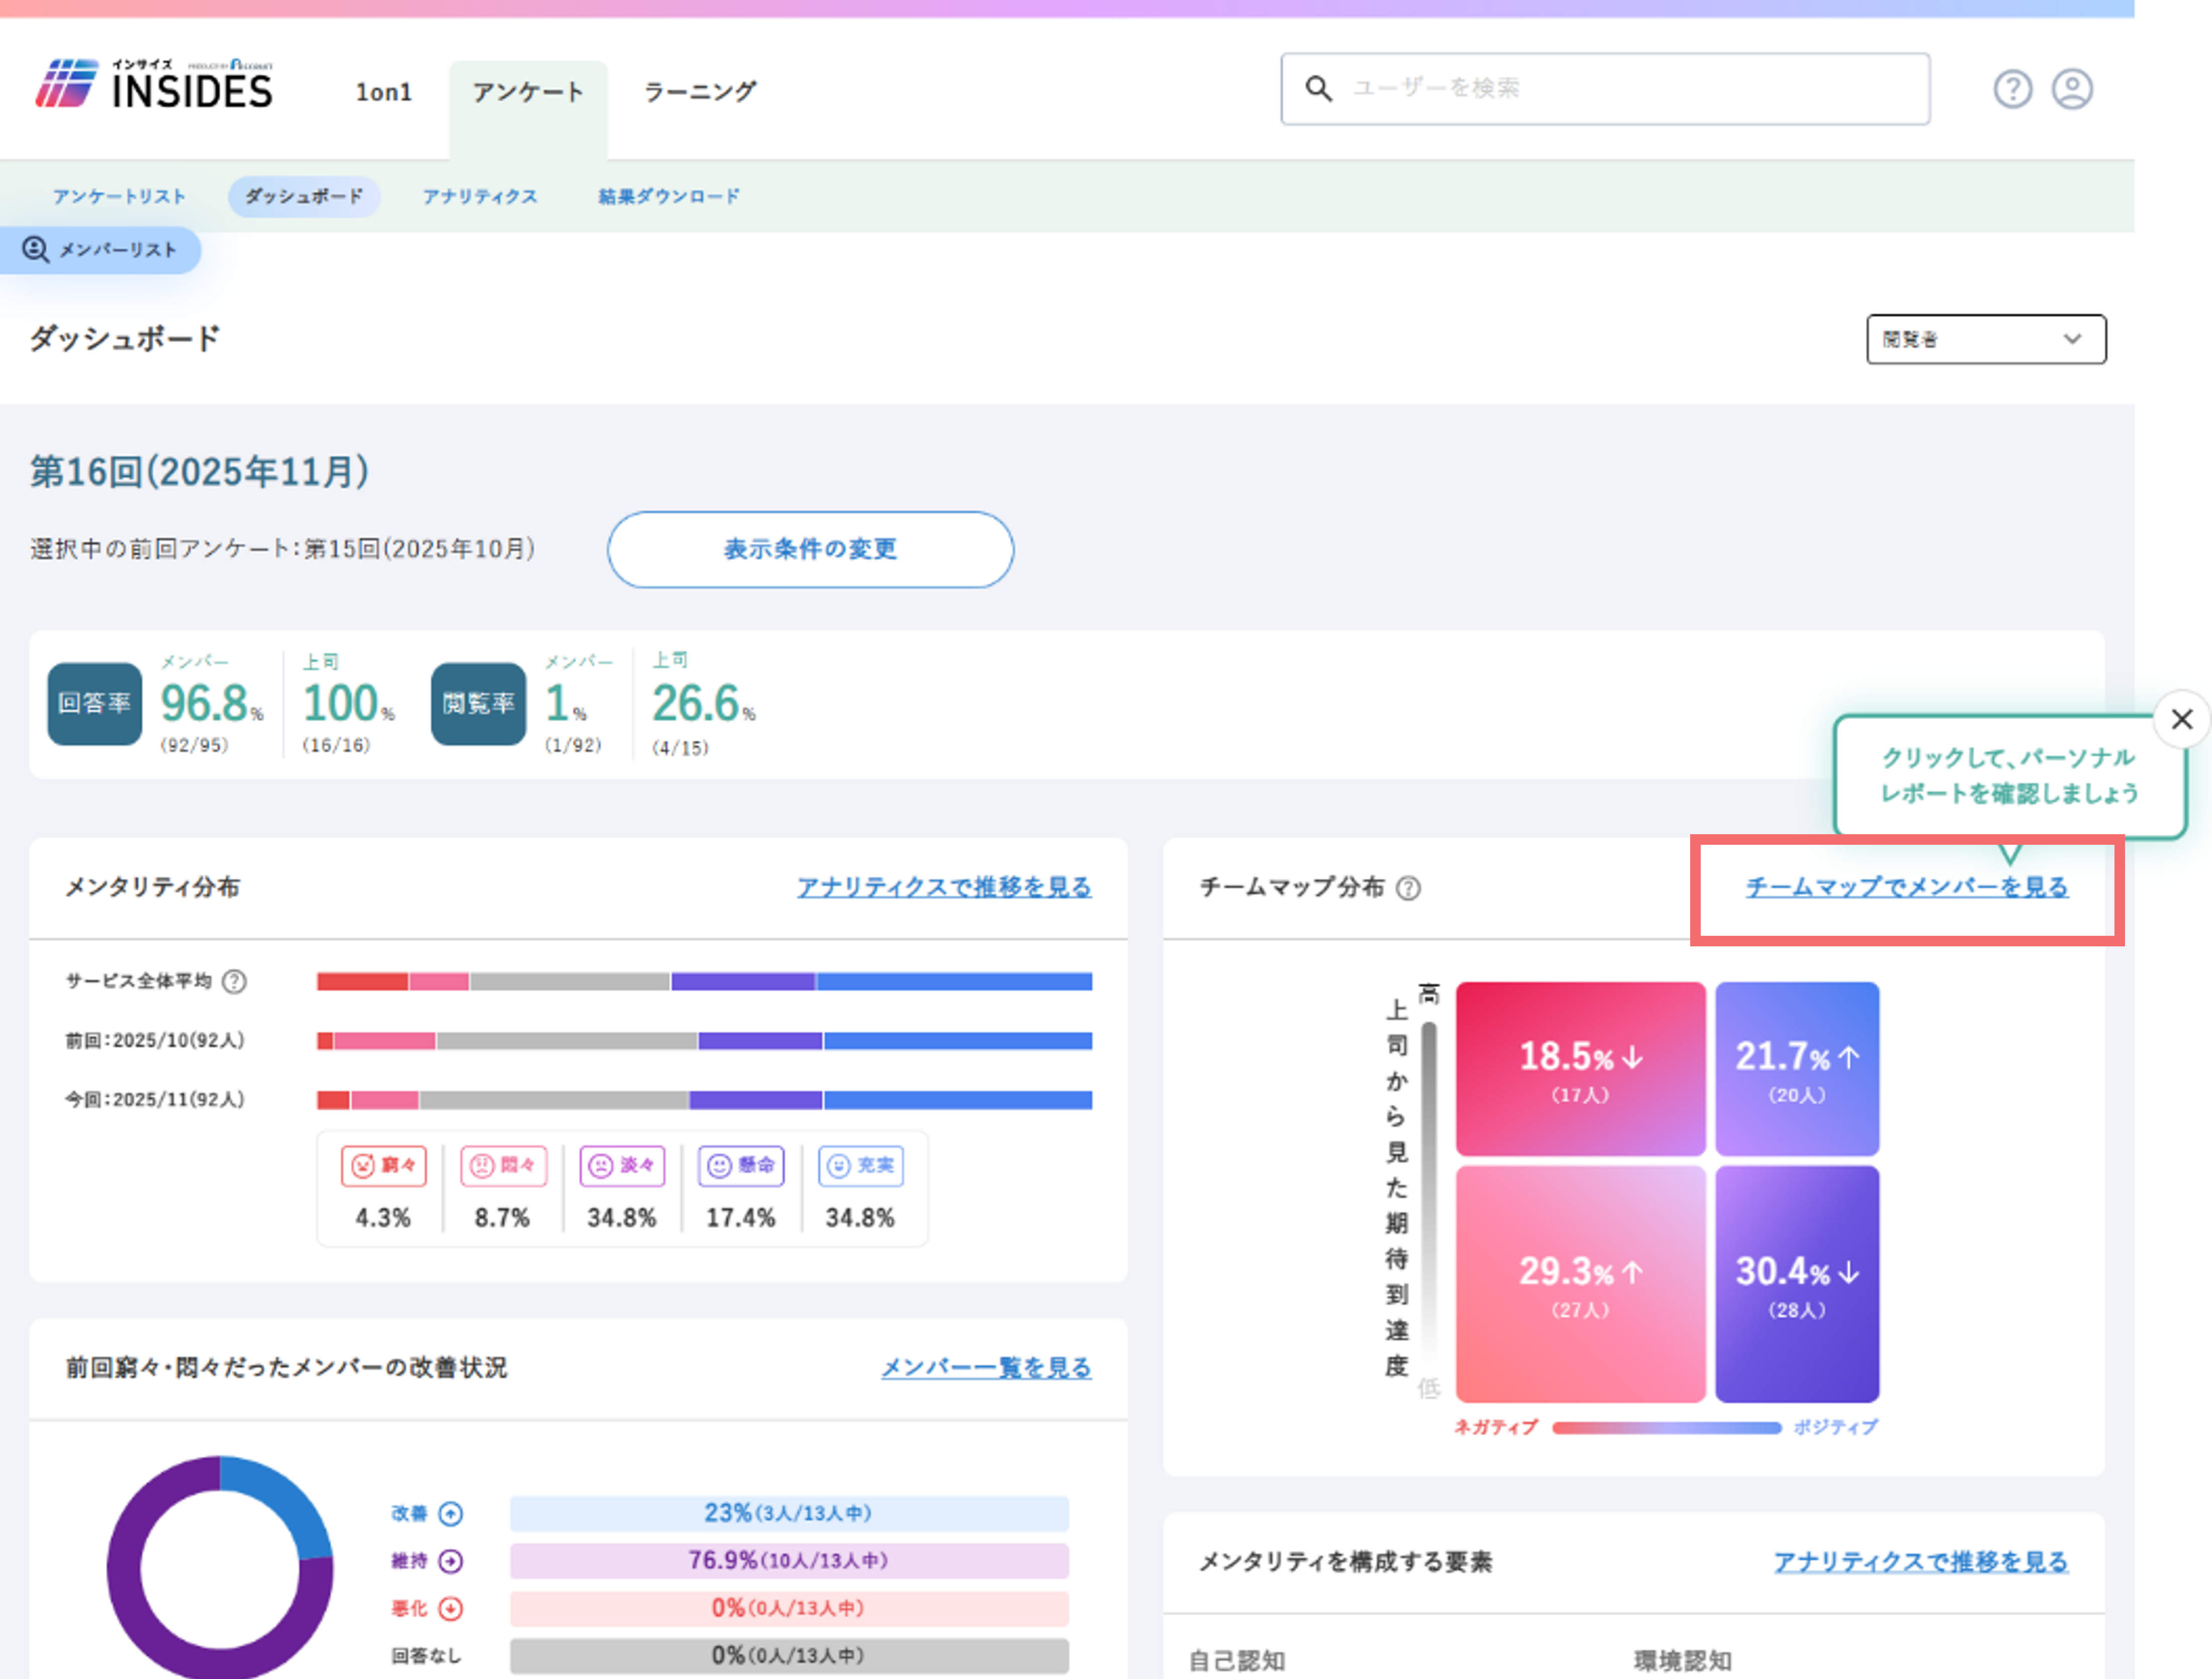Click チームマップでメンバーを見る link
This screenshot has width=2212, height=1679.
1907,887
